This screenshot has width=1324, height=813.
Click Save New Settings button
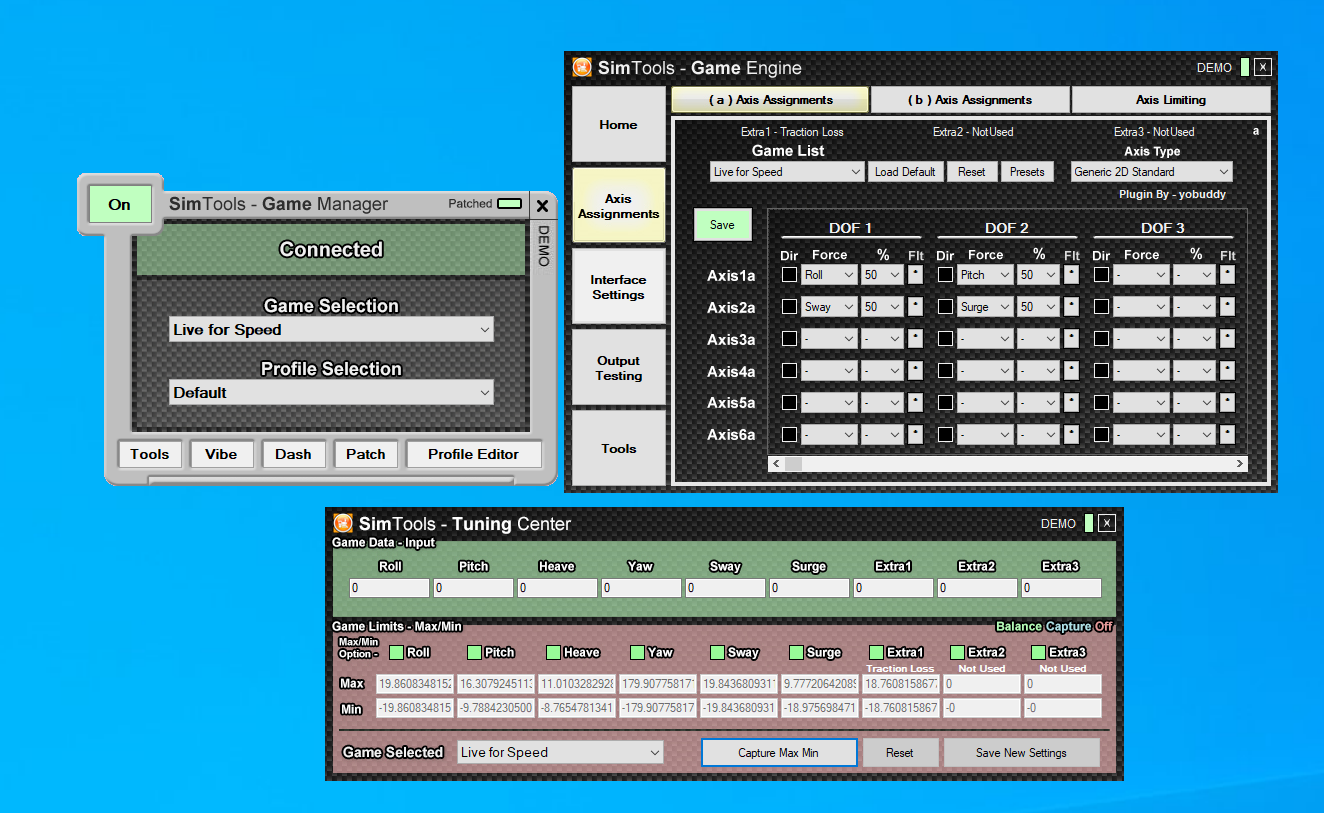tap(1021, 753)
